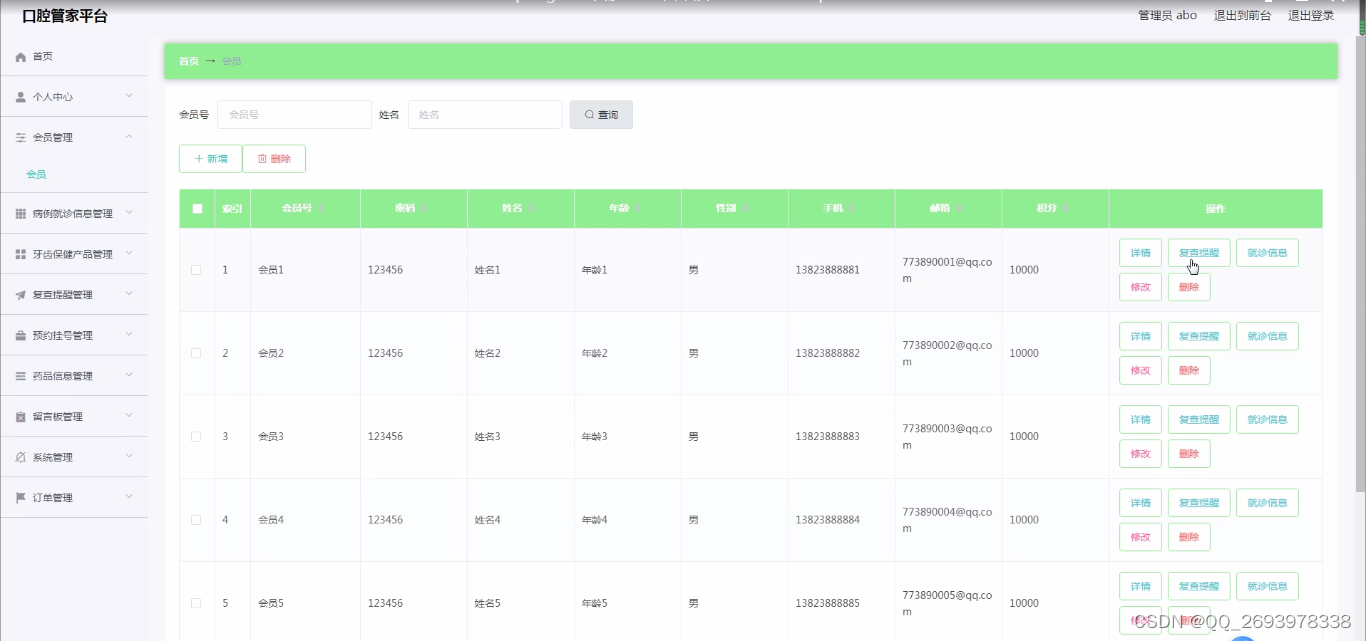Open 详情 for row 会员1
This screenshot has height=641, width=1366.
point(1140,253)
